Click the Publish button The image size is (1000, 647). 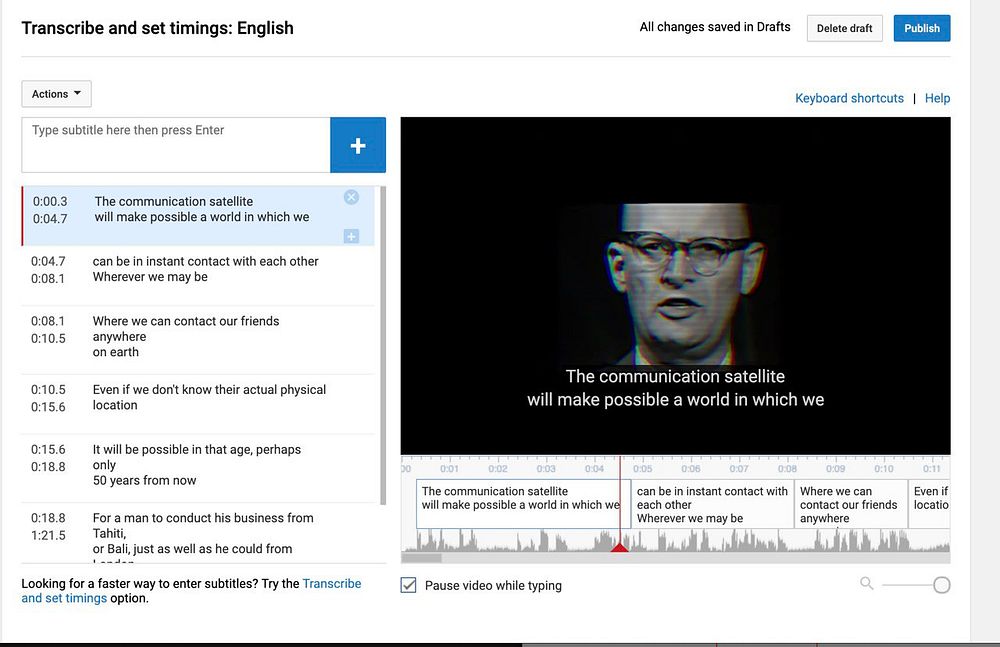point(922,28)
